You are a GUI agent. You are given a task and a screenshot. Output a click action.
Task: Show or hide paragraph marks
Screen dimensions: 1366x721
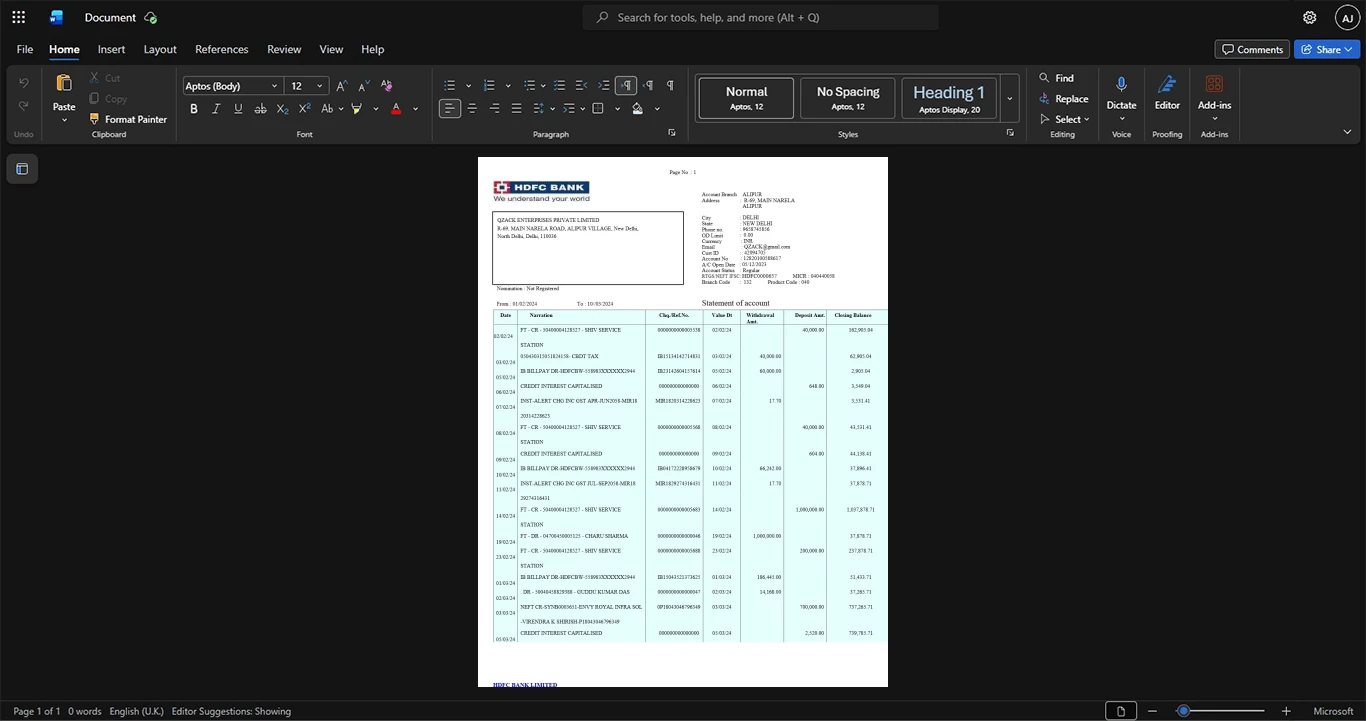tap(670, 85)
